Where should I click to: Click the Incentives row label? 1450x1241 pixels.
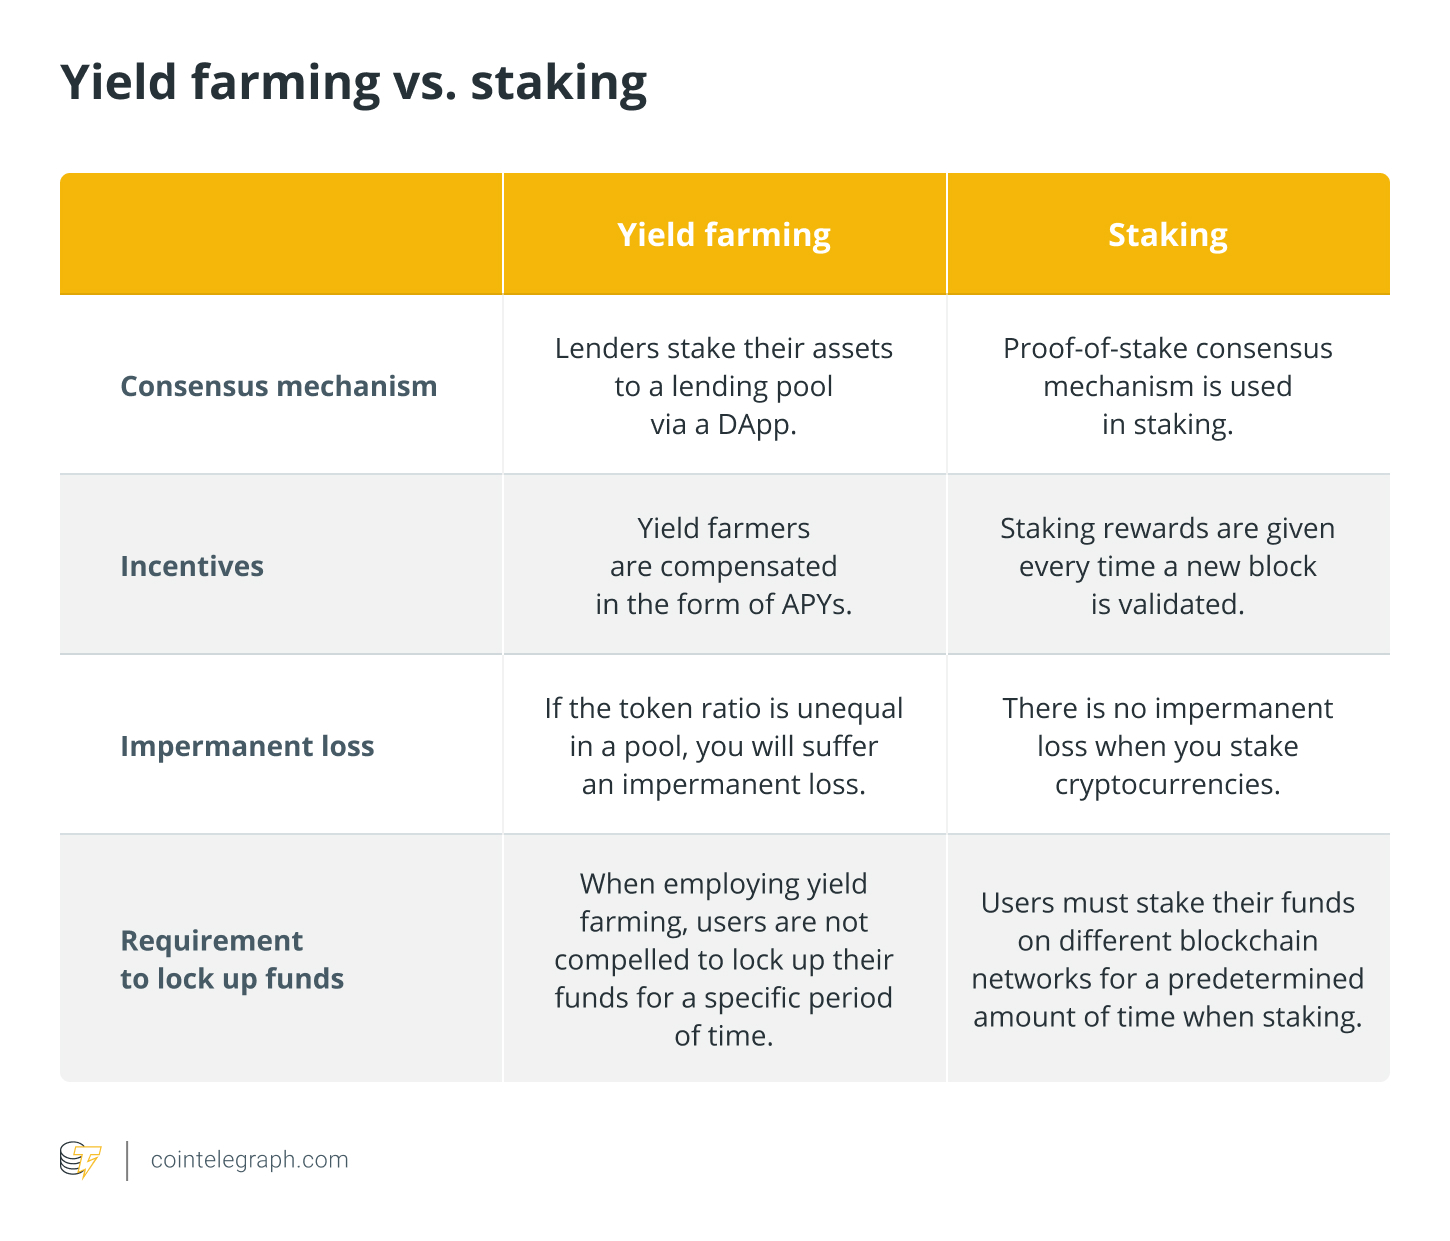tap(192, 566)
